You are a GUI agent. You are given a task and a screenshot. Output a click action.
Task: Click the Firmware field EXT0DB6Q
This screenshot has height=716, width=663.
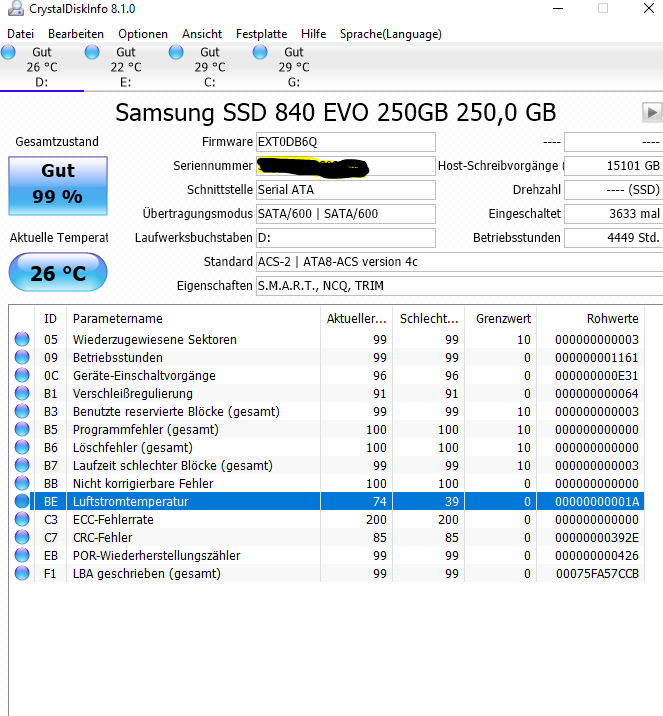pyautogui.click(x=346, y=142)
